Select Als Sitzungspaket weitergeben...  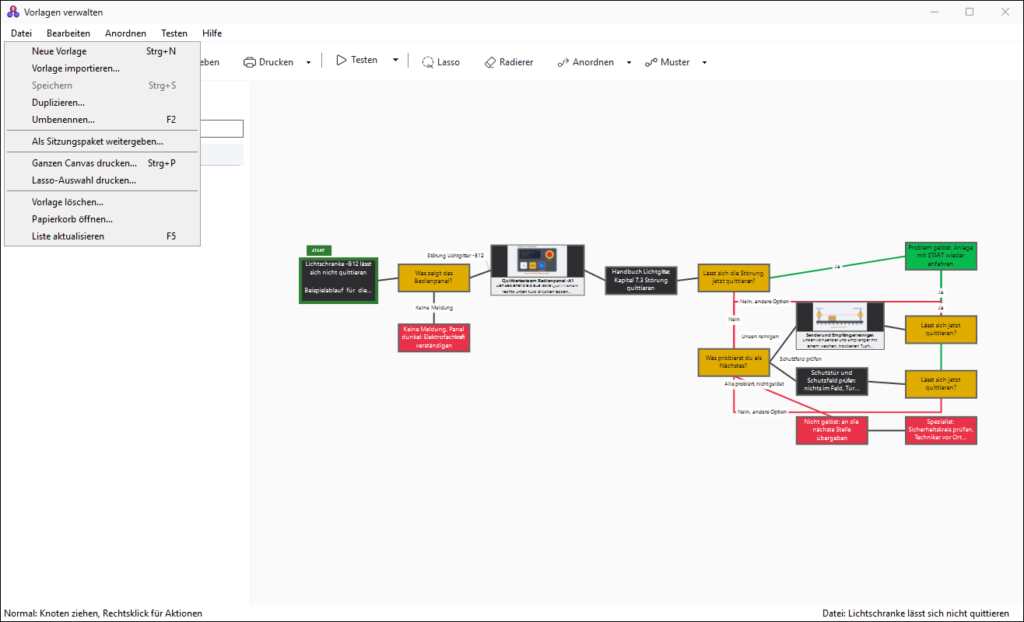(103, 141)
